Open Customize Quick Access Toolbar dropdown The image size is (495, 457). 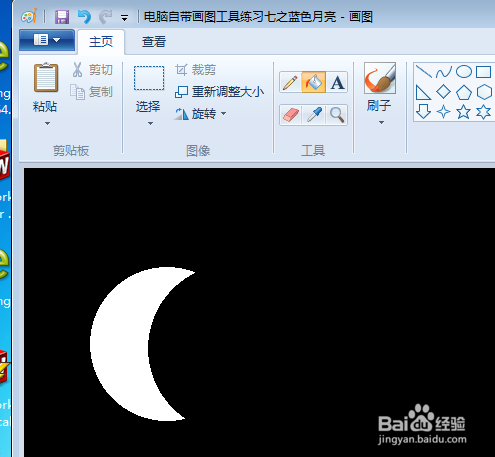(124, 18)
